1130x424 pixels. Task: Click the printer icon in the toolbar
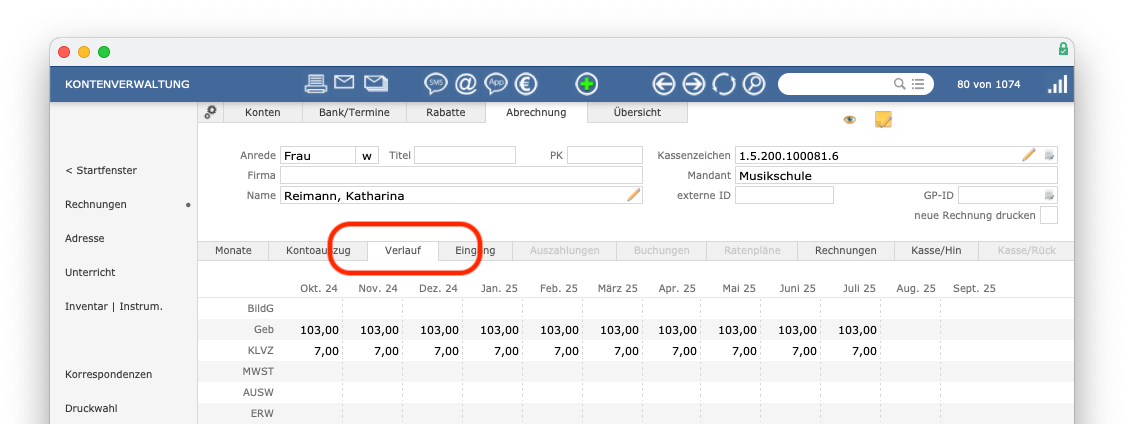[315, 84]
